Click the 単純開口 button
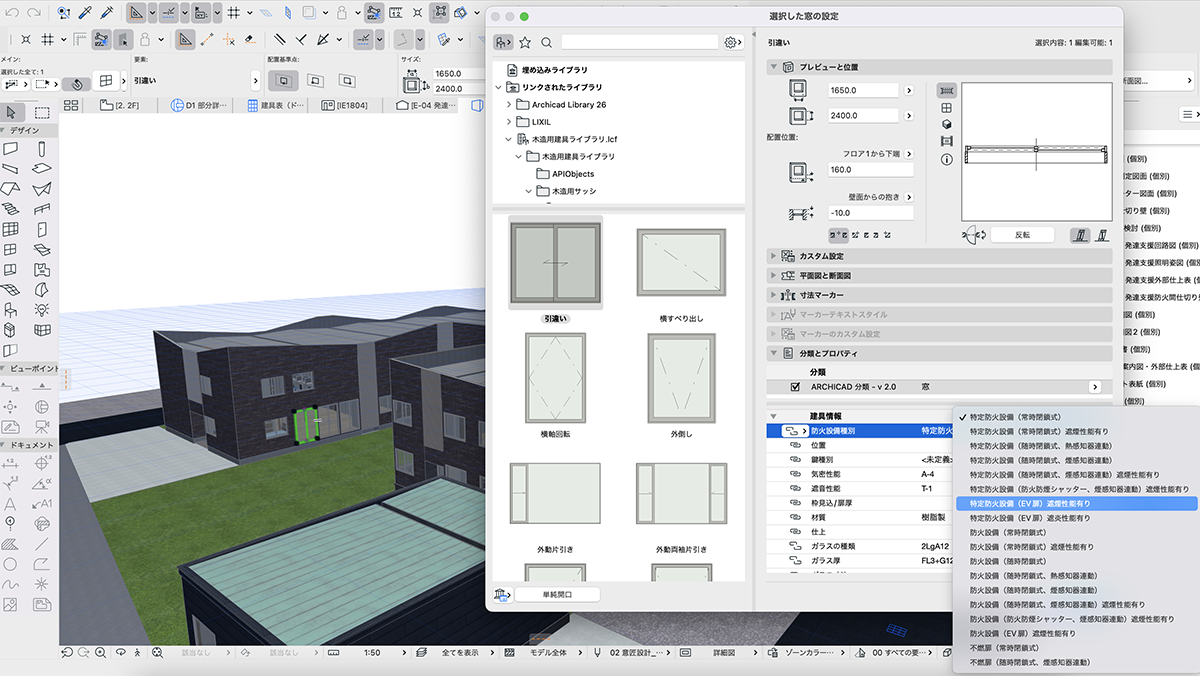1200x676 pixels. click(x=556, y=595)
